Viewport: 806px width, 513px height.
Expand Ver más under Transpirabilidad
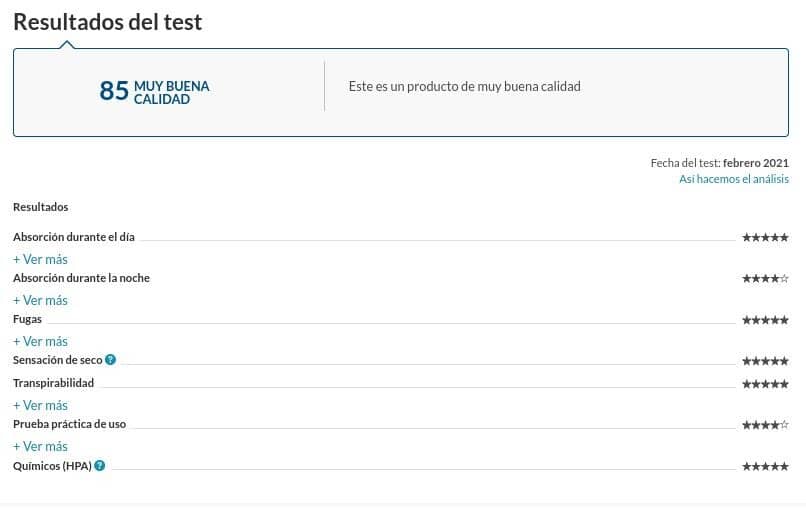click(x=40, y=406)
